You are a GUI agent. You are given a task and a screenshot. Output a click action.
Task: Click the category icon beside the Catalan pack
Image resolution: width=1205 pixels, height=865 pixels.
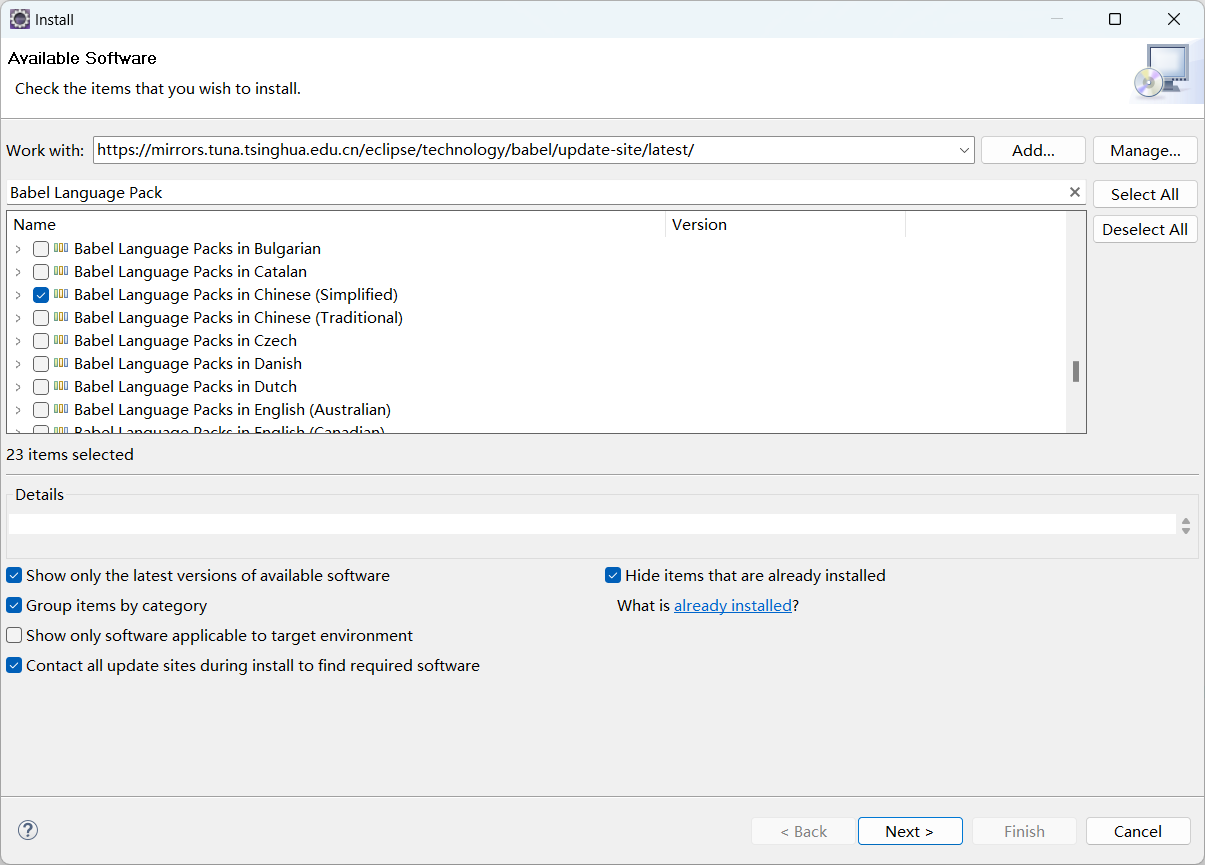(x=61, y=271)
